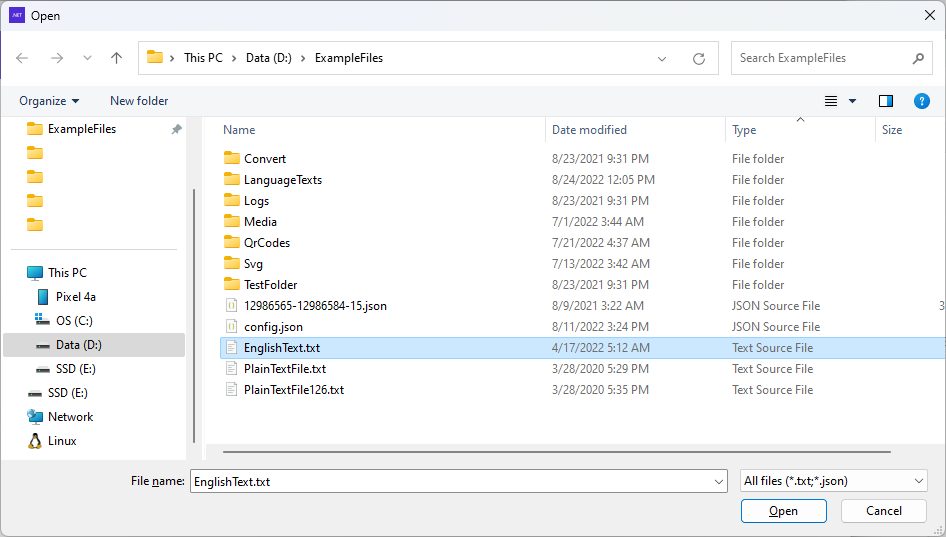Click the date 8/24/2022 12:05 PM
This screenshot has width=946, height=537.
pyautogui.click(x=603, y=180)
